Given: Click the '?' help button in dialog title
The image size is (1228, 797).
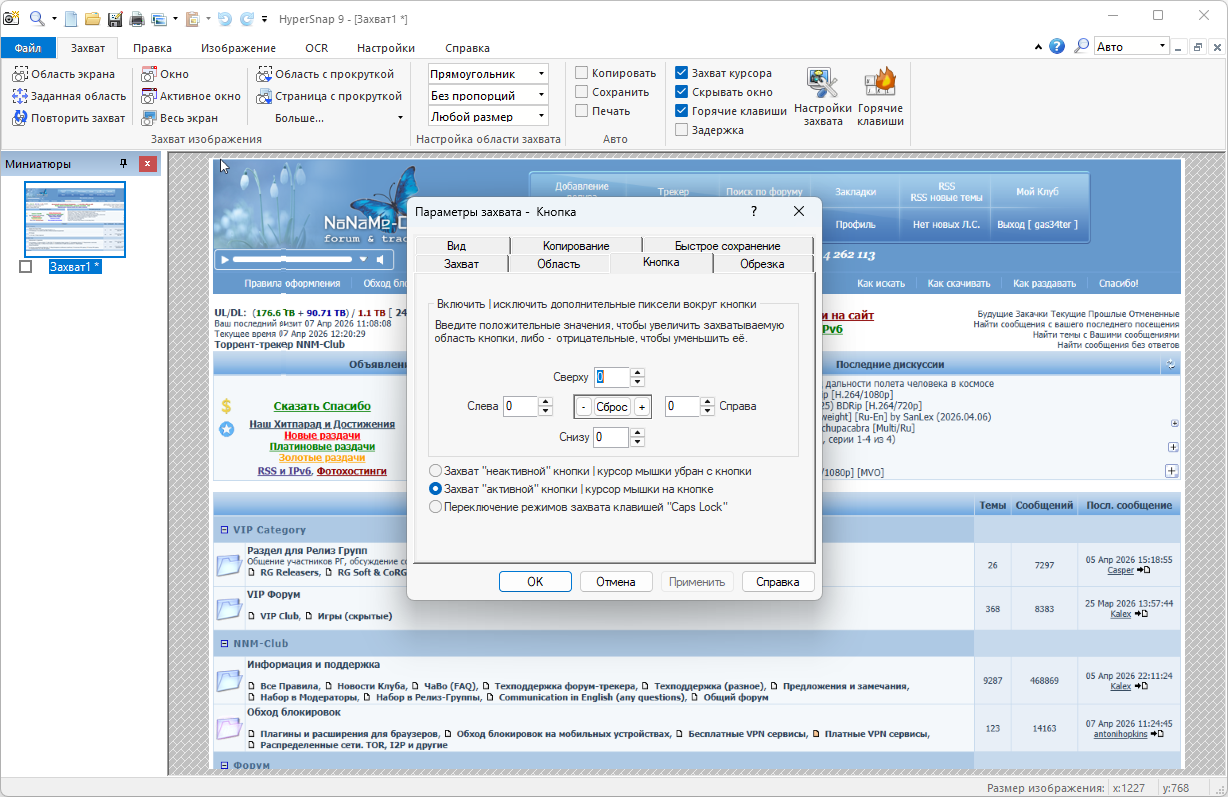Looking at the screenshot, I should pos(753,211).
